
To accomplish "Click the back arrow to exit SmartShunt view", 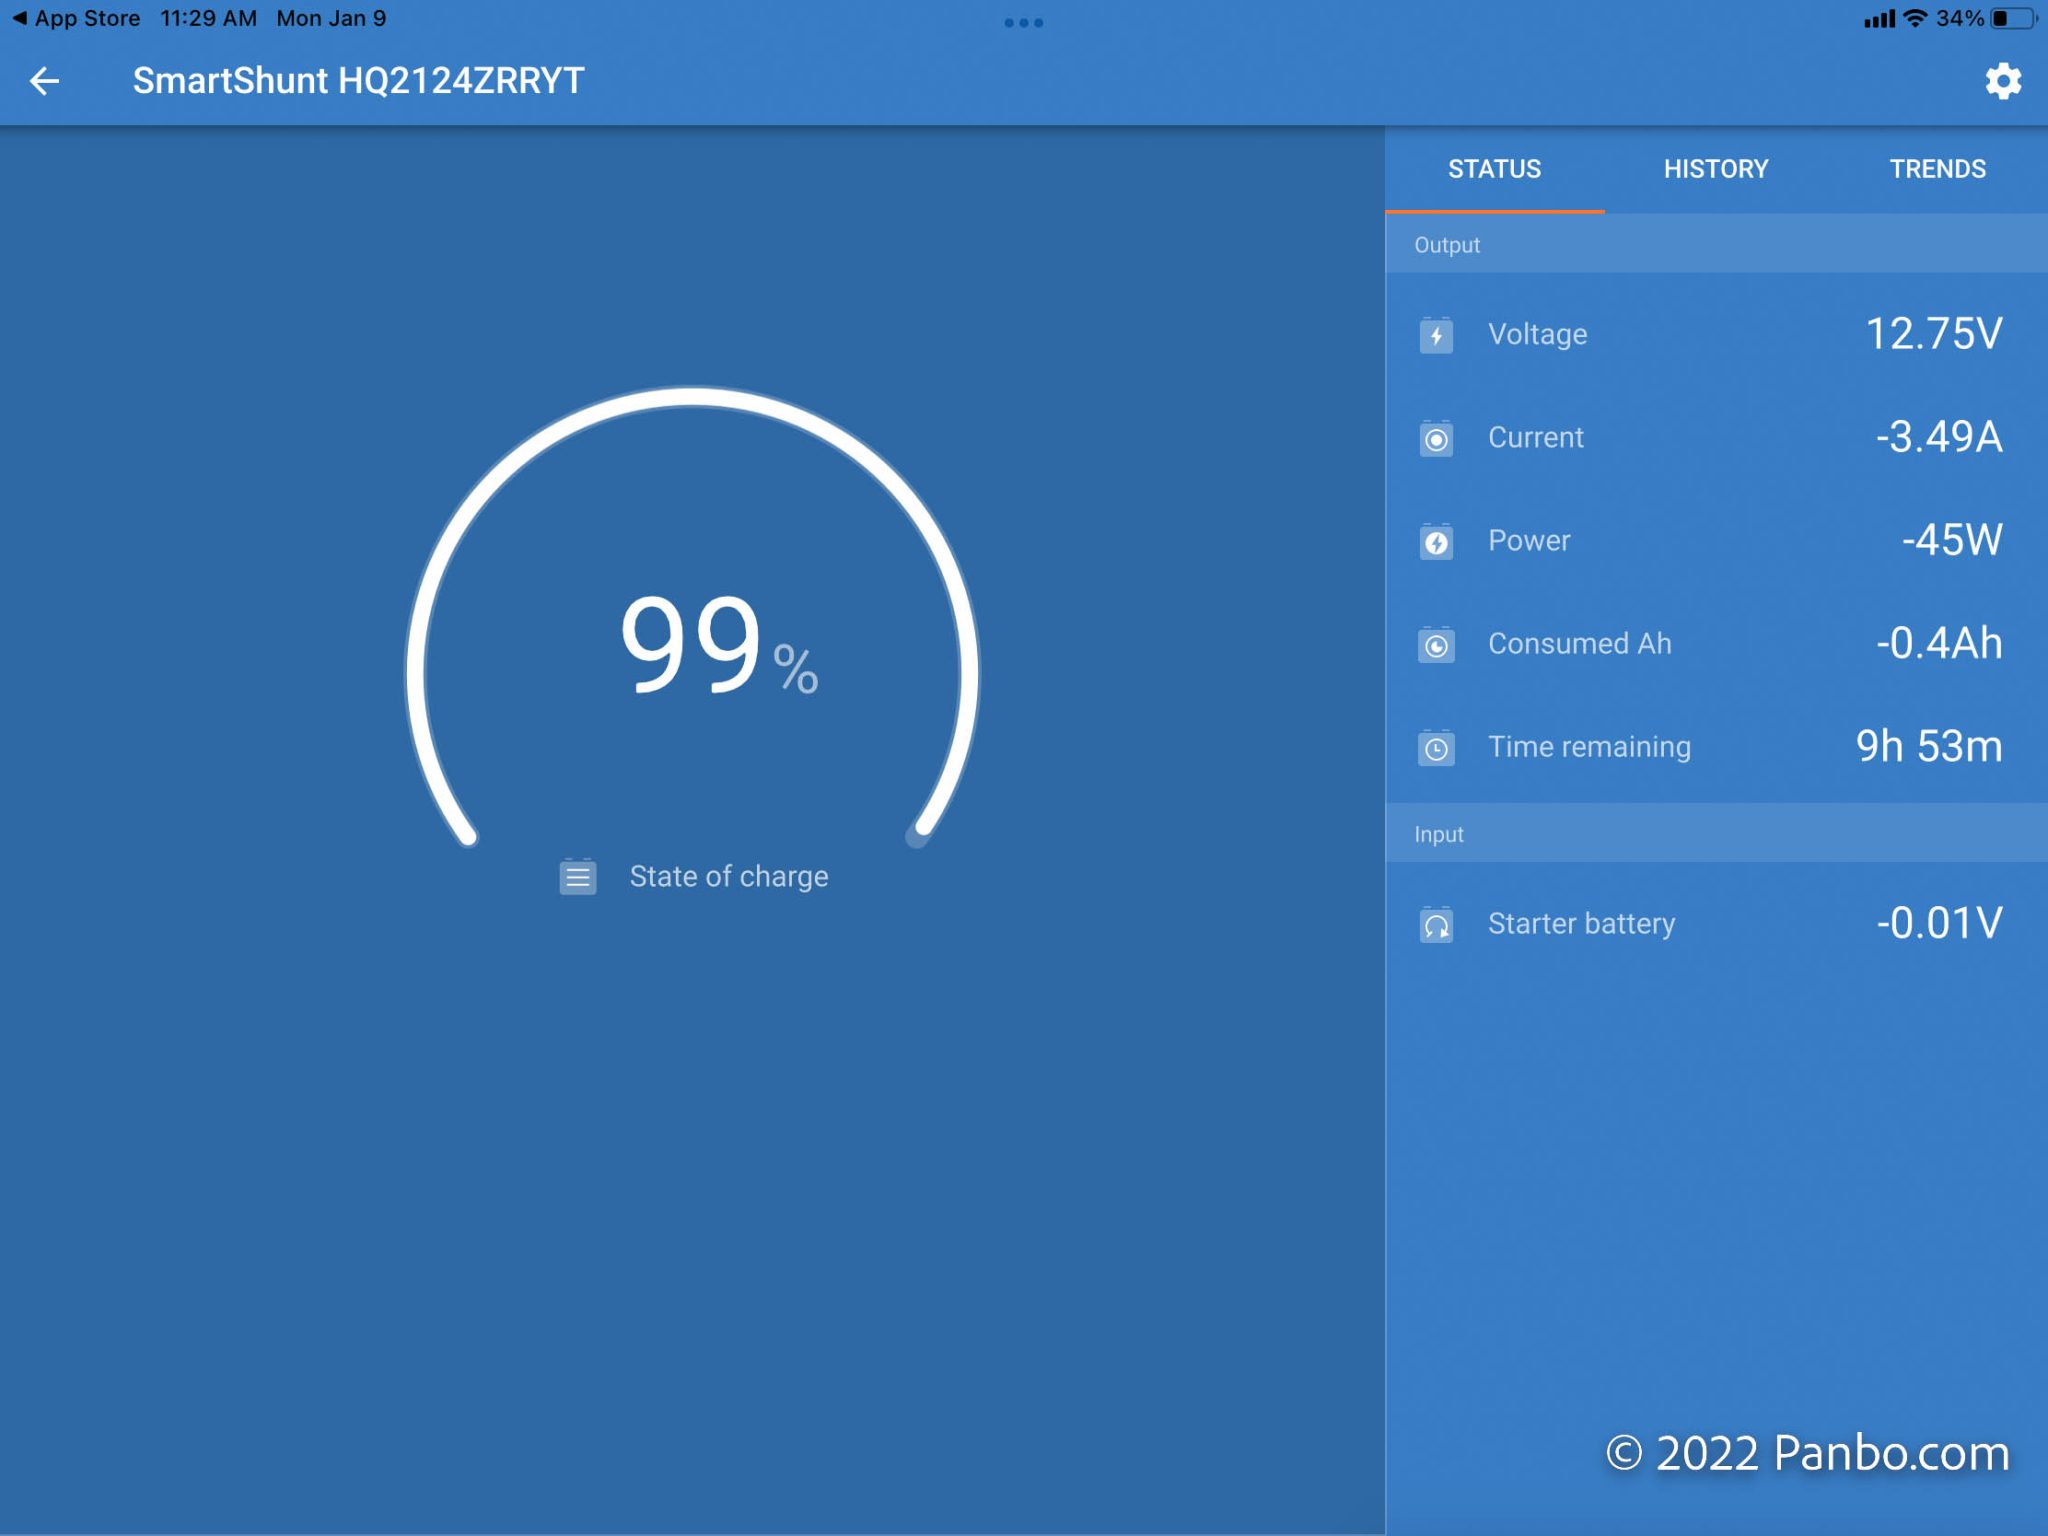I will [44, 81].
